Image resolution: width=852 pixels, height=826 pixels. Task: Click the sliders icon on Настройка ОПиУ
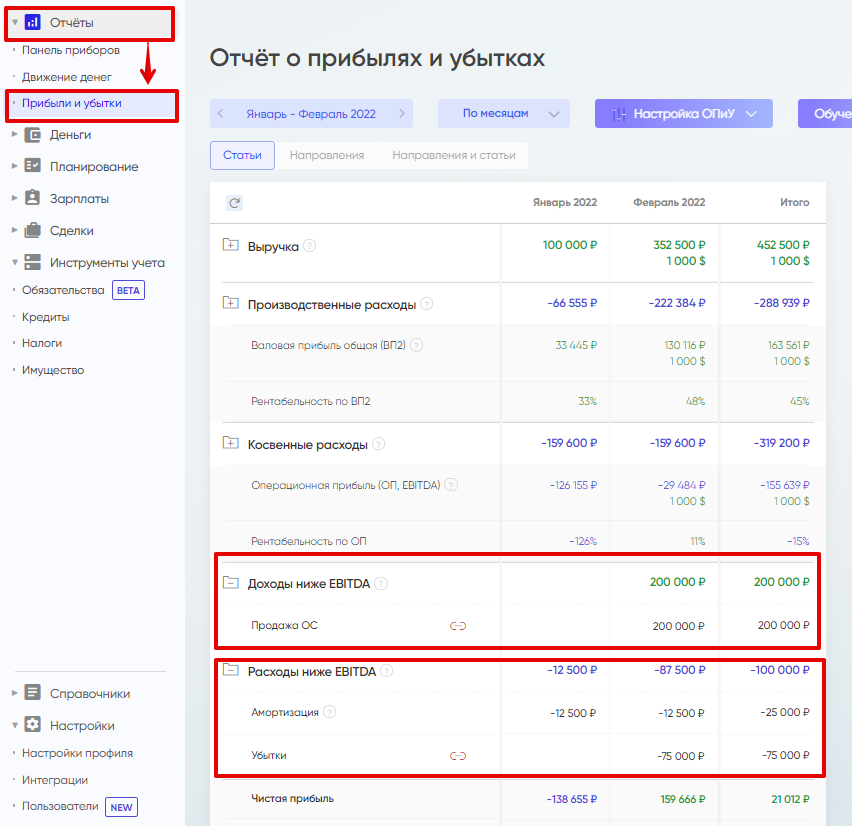618,114
